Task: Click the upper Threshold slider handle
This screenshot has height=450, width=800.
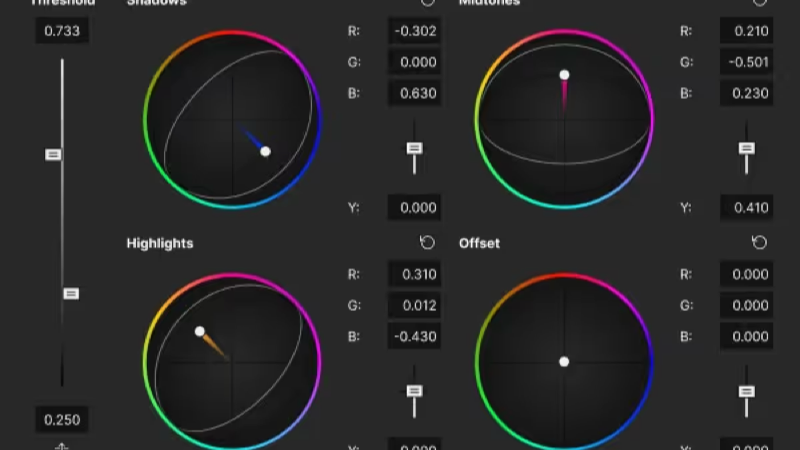Action: (x=53, y=155)
